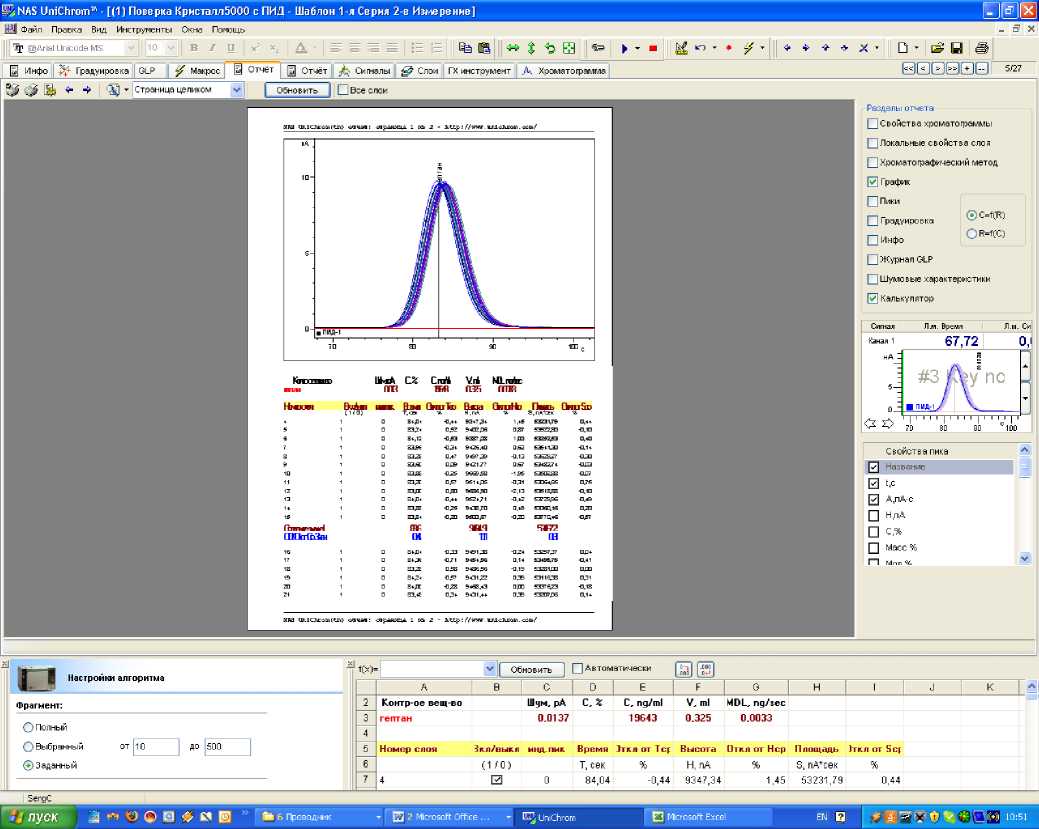
Task: Open the Инструменты menu
Action: click(x=144, y=29)
